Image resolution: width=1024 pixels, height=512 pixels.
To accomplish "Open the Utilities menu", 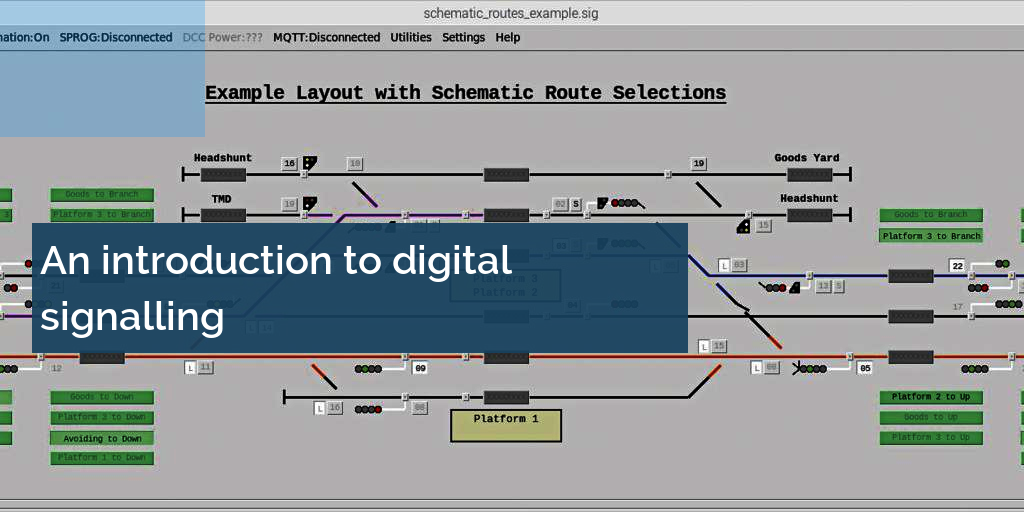I will pos(411,37).
